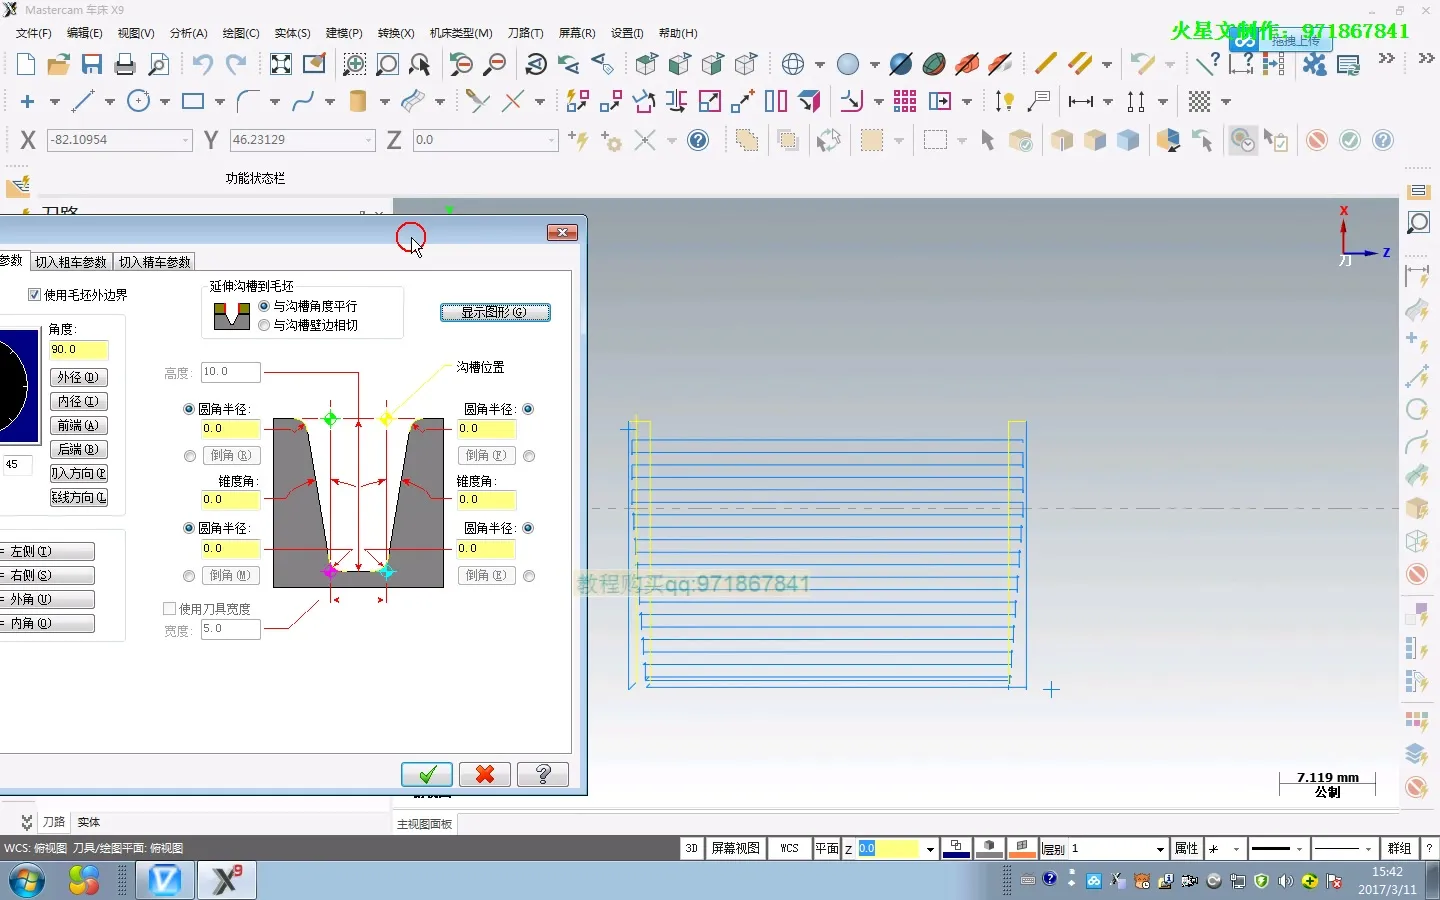Select the create rectangle tool
Viewport: 1440px width, 900px height.
tap(193, 101)
